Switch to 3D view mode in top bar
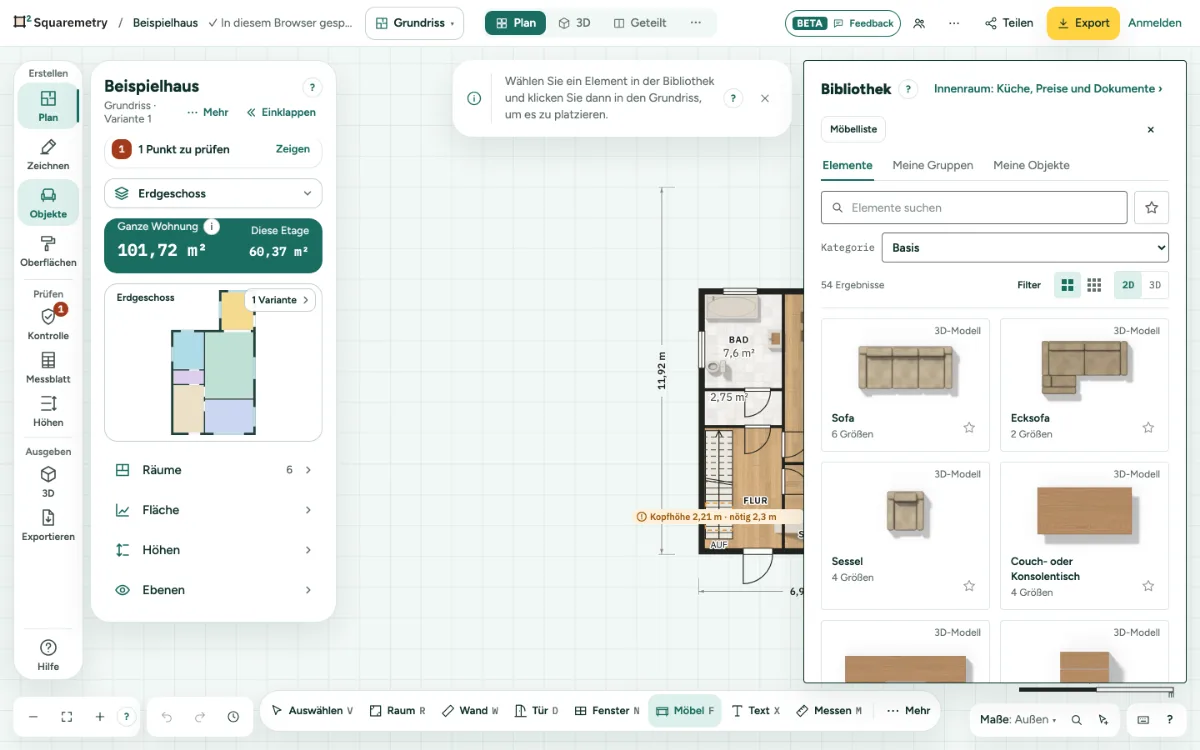 [x=574, y=23]
